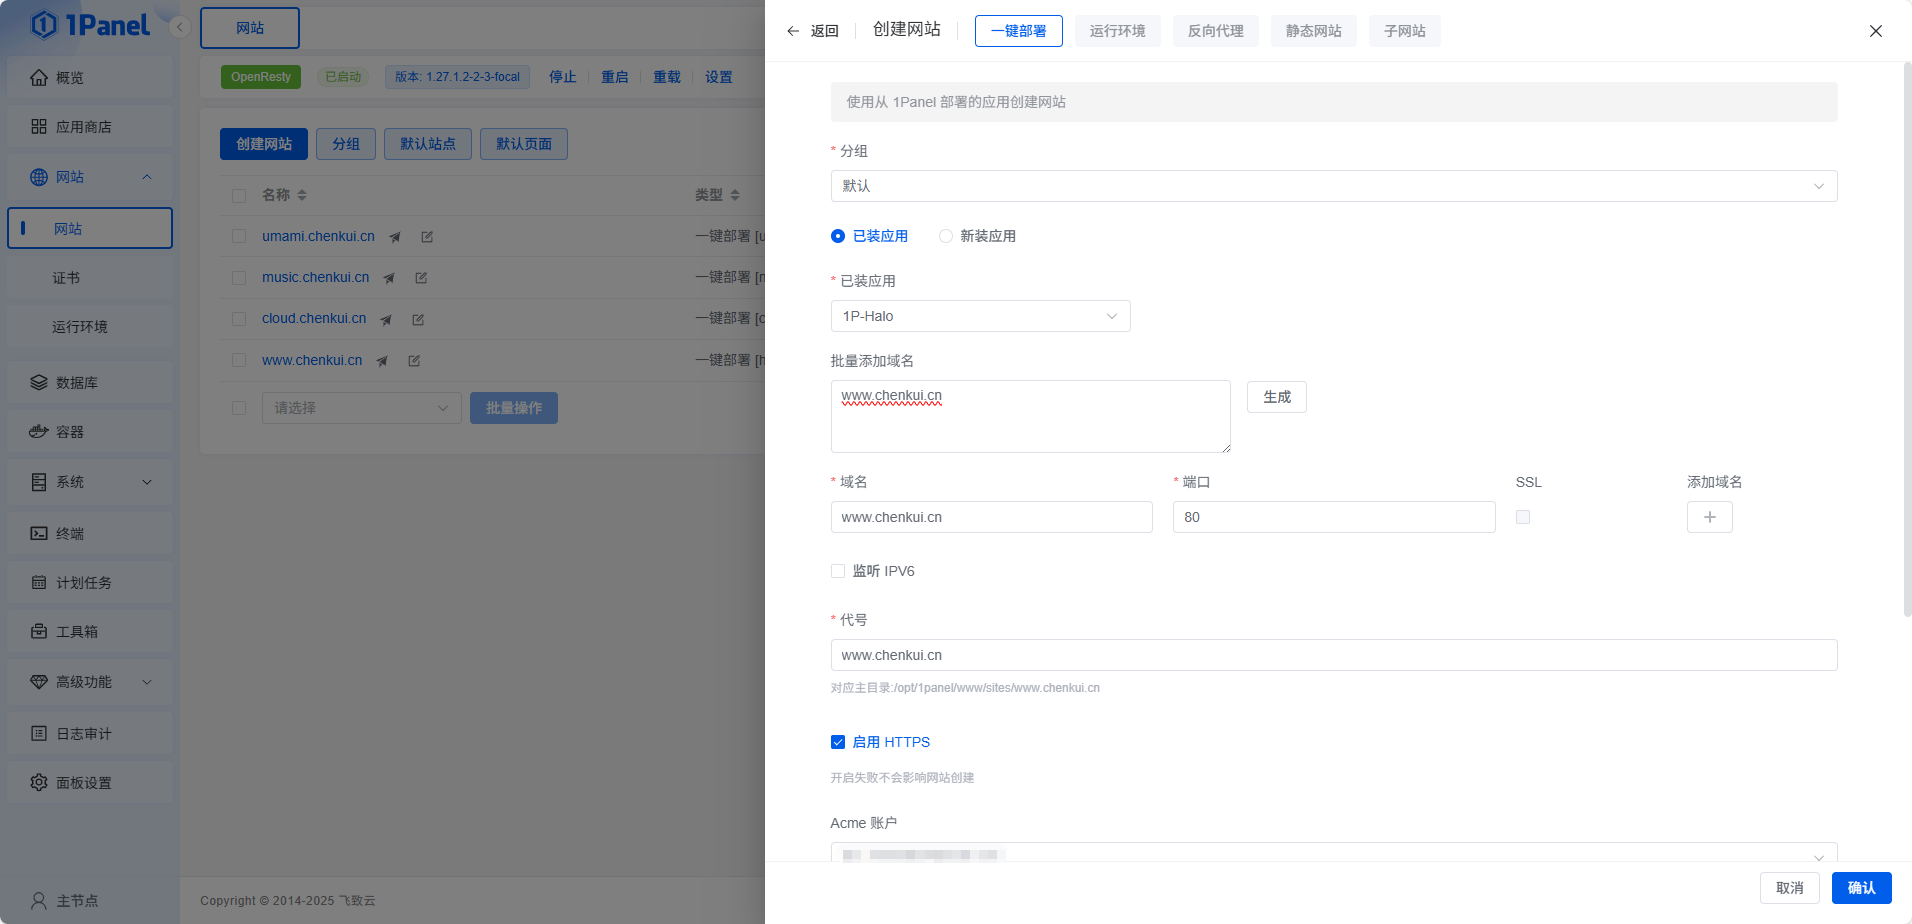
Task: Expand the 分组 dropdown showing 默认
Action: (1333, 186)
